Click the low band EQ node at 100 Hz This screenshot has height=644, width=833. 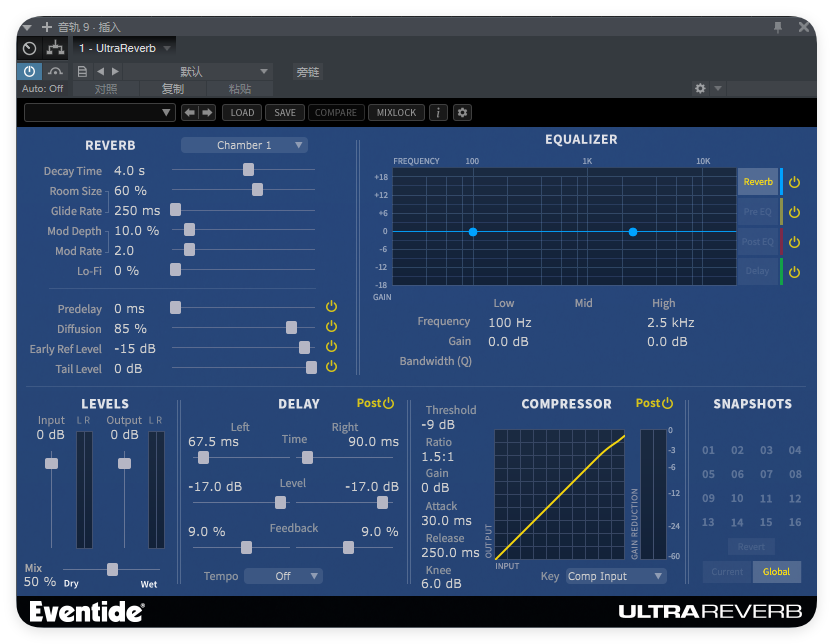(473, 232)
